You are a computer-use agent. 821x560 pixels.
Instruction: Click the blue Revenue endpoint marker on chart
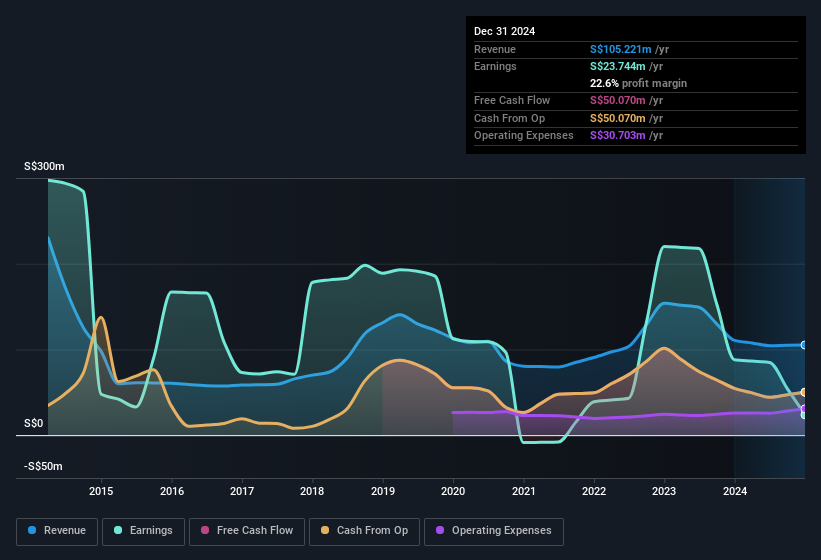pyautogui.click(x=804, y=345)
